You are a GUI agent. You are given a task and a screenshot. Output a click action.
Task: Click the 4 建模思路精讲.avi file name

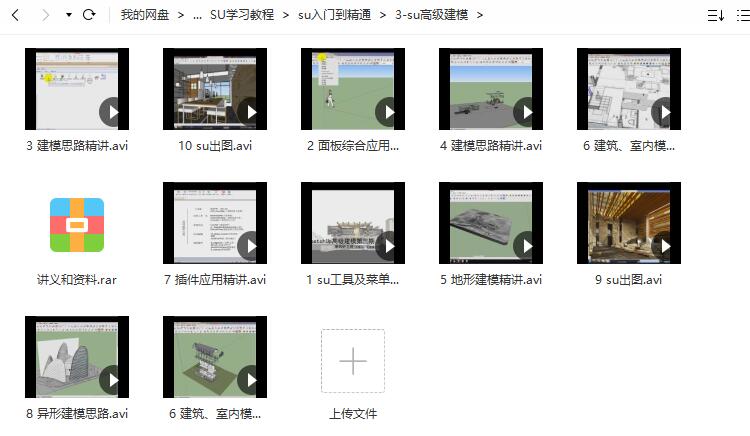pyautogui.click(x=491, y=145)
